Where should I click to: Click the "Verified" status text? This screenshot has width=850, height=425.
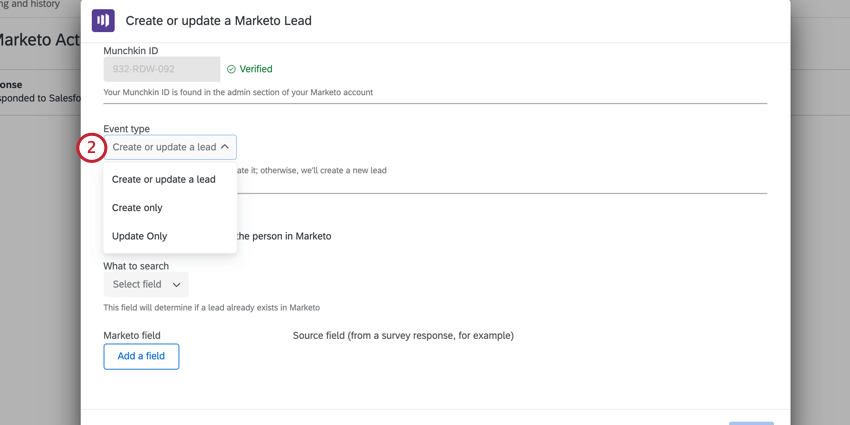click(256, 69)
